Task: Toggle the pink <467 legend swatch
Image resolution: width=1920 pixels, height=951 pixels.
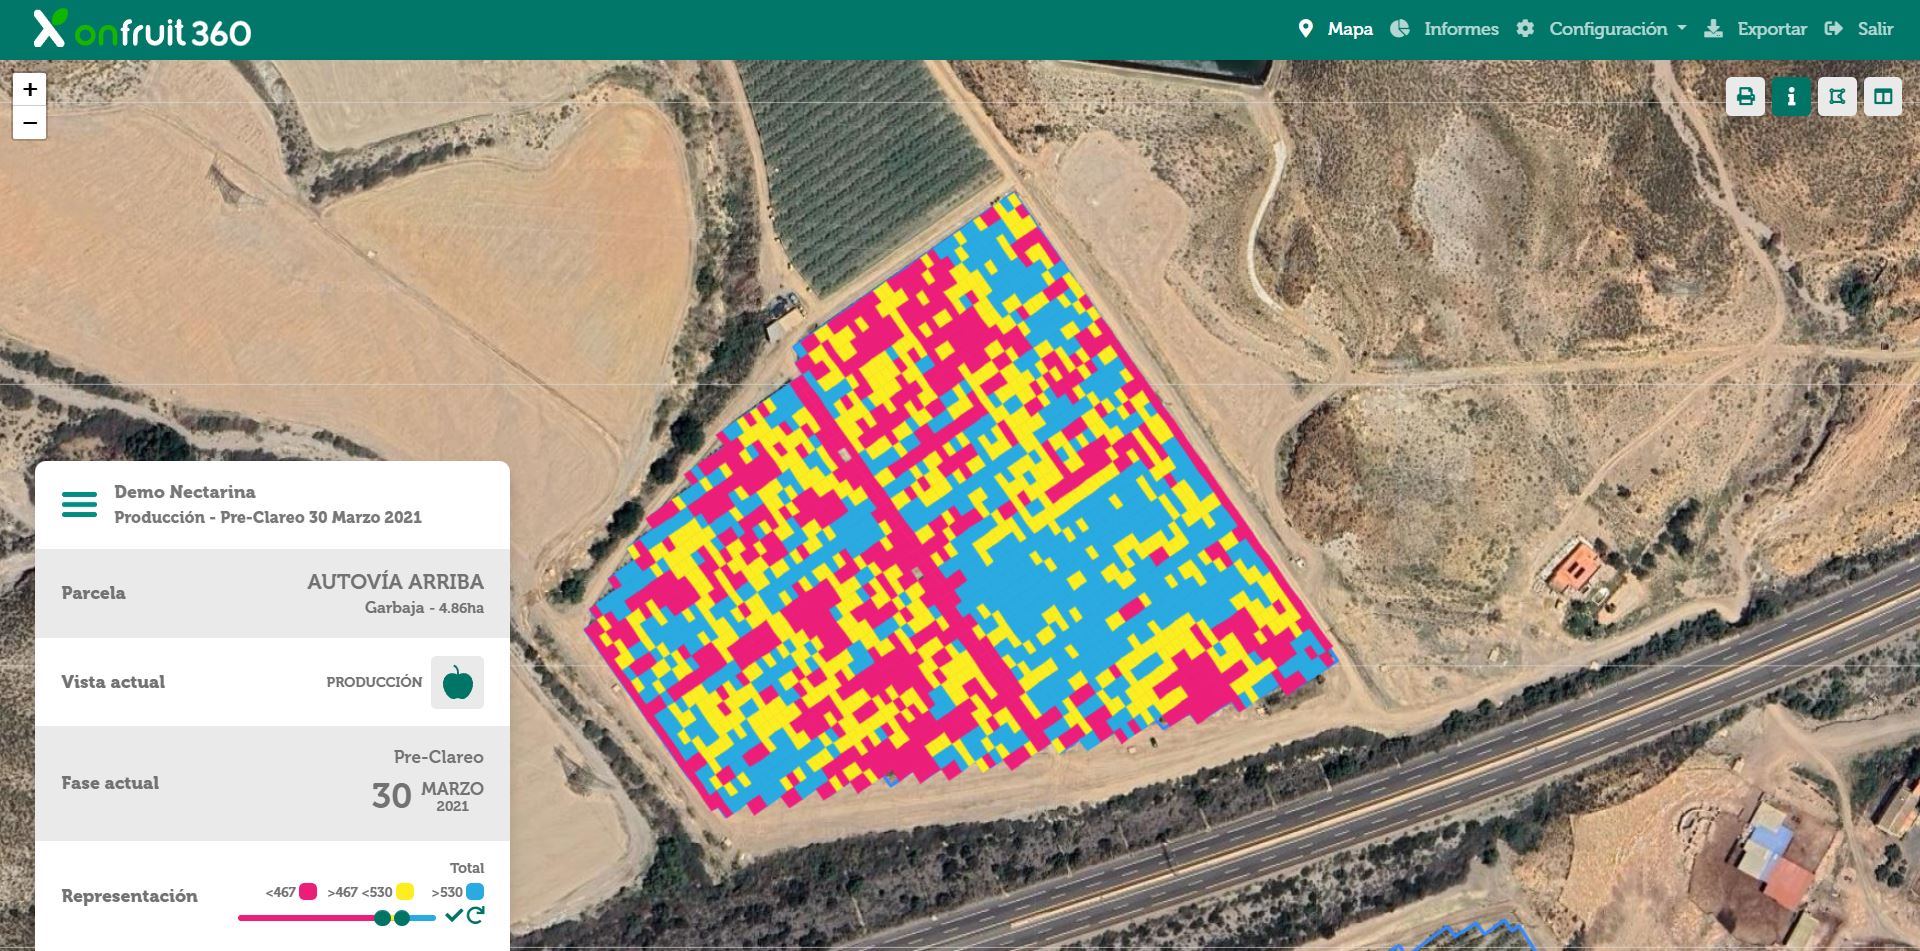Action: [308, 892]
